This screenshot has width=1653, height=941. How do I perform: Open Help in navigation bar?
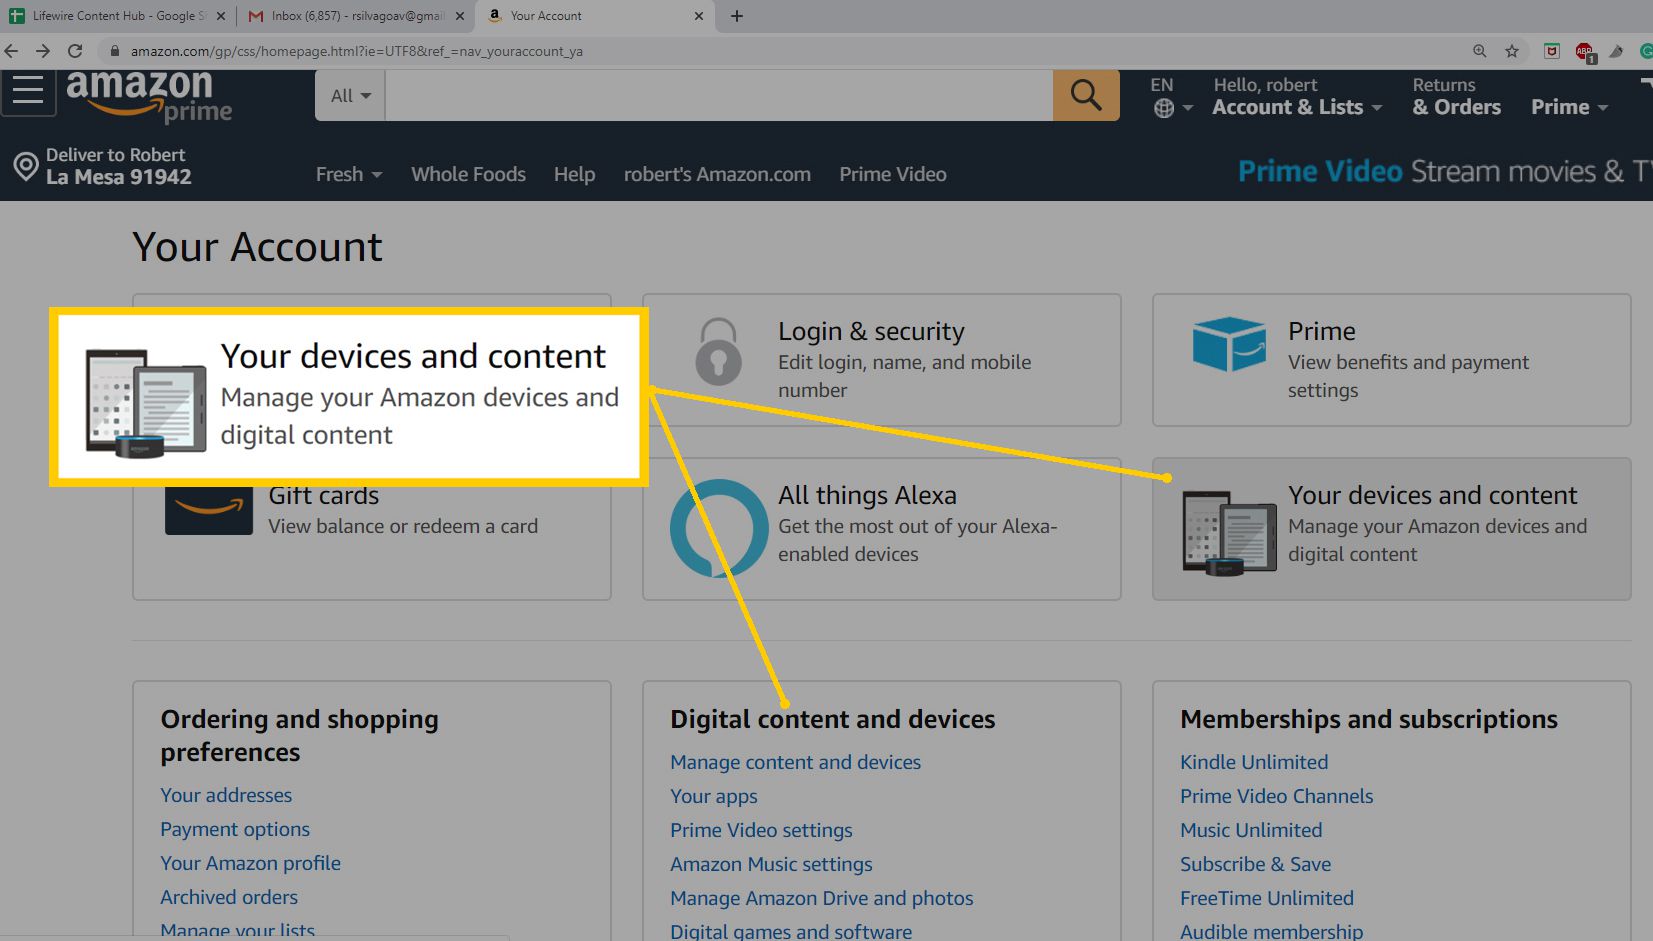coord(574,174)
